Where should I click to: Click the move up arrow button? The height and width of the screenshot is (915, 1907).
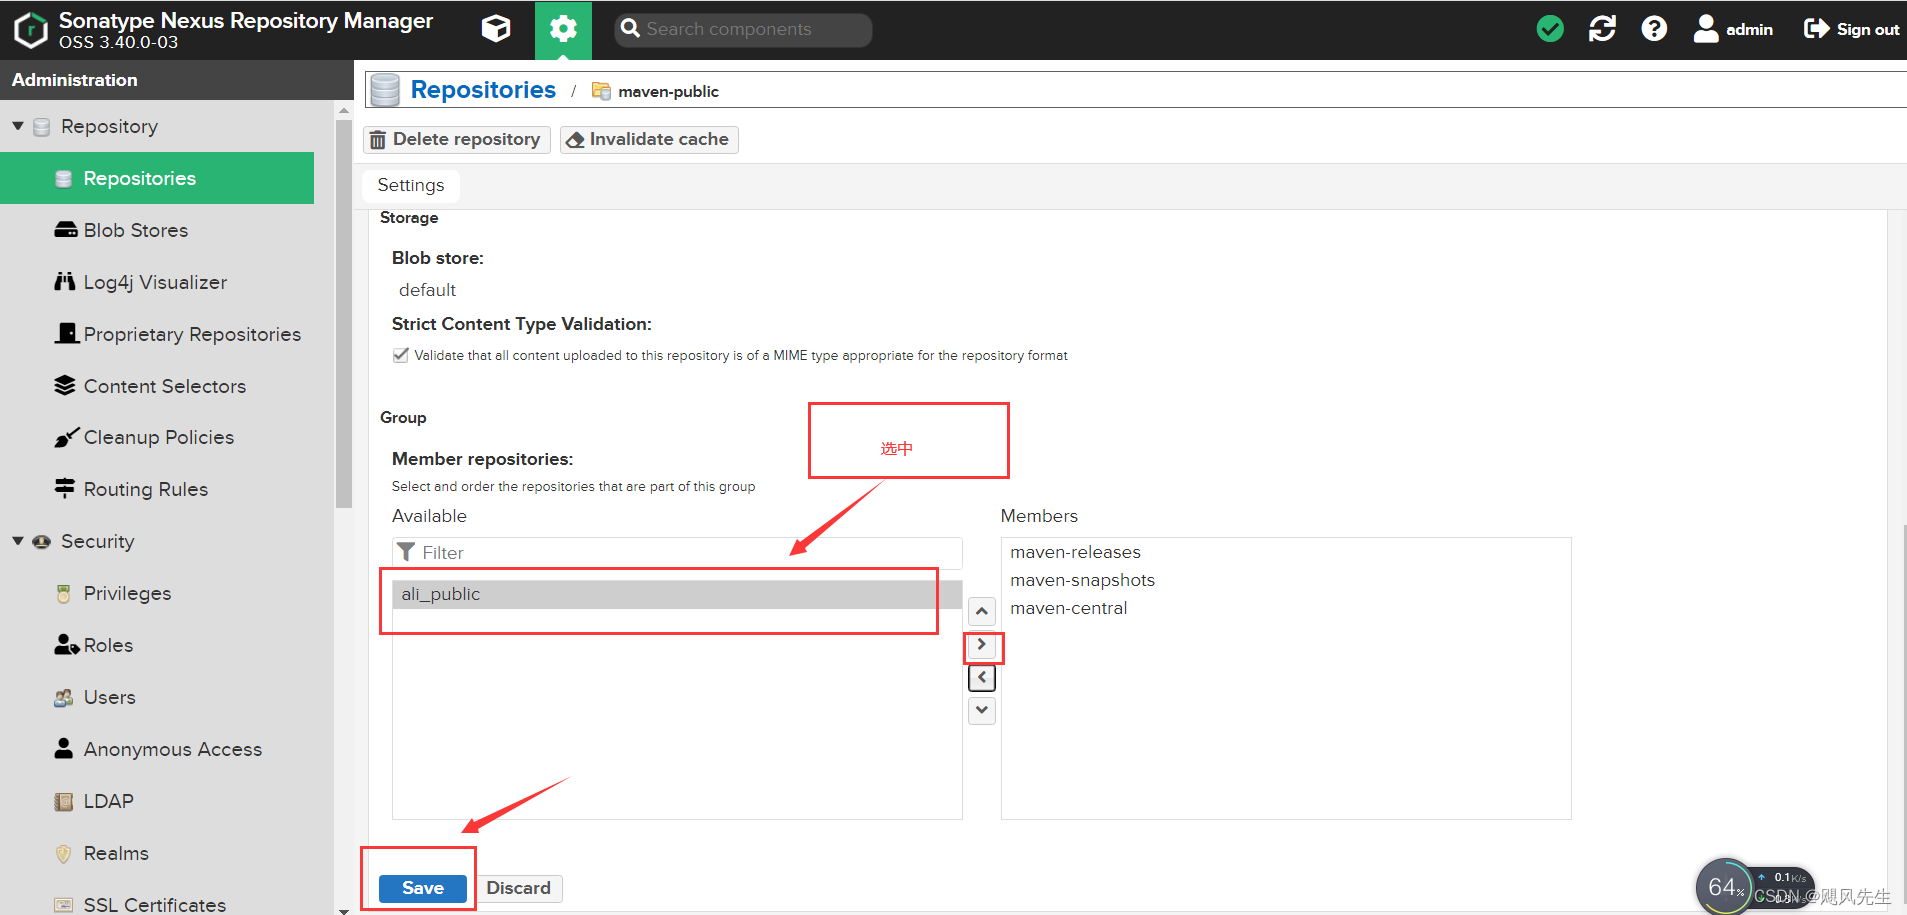(982, 611)
